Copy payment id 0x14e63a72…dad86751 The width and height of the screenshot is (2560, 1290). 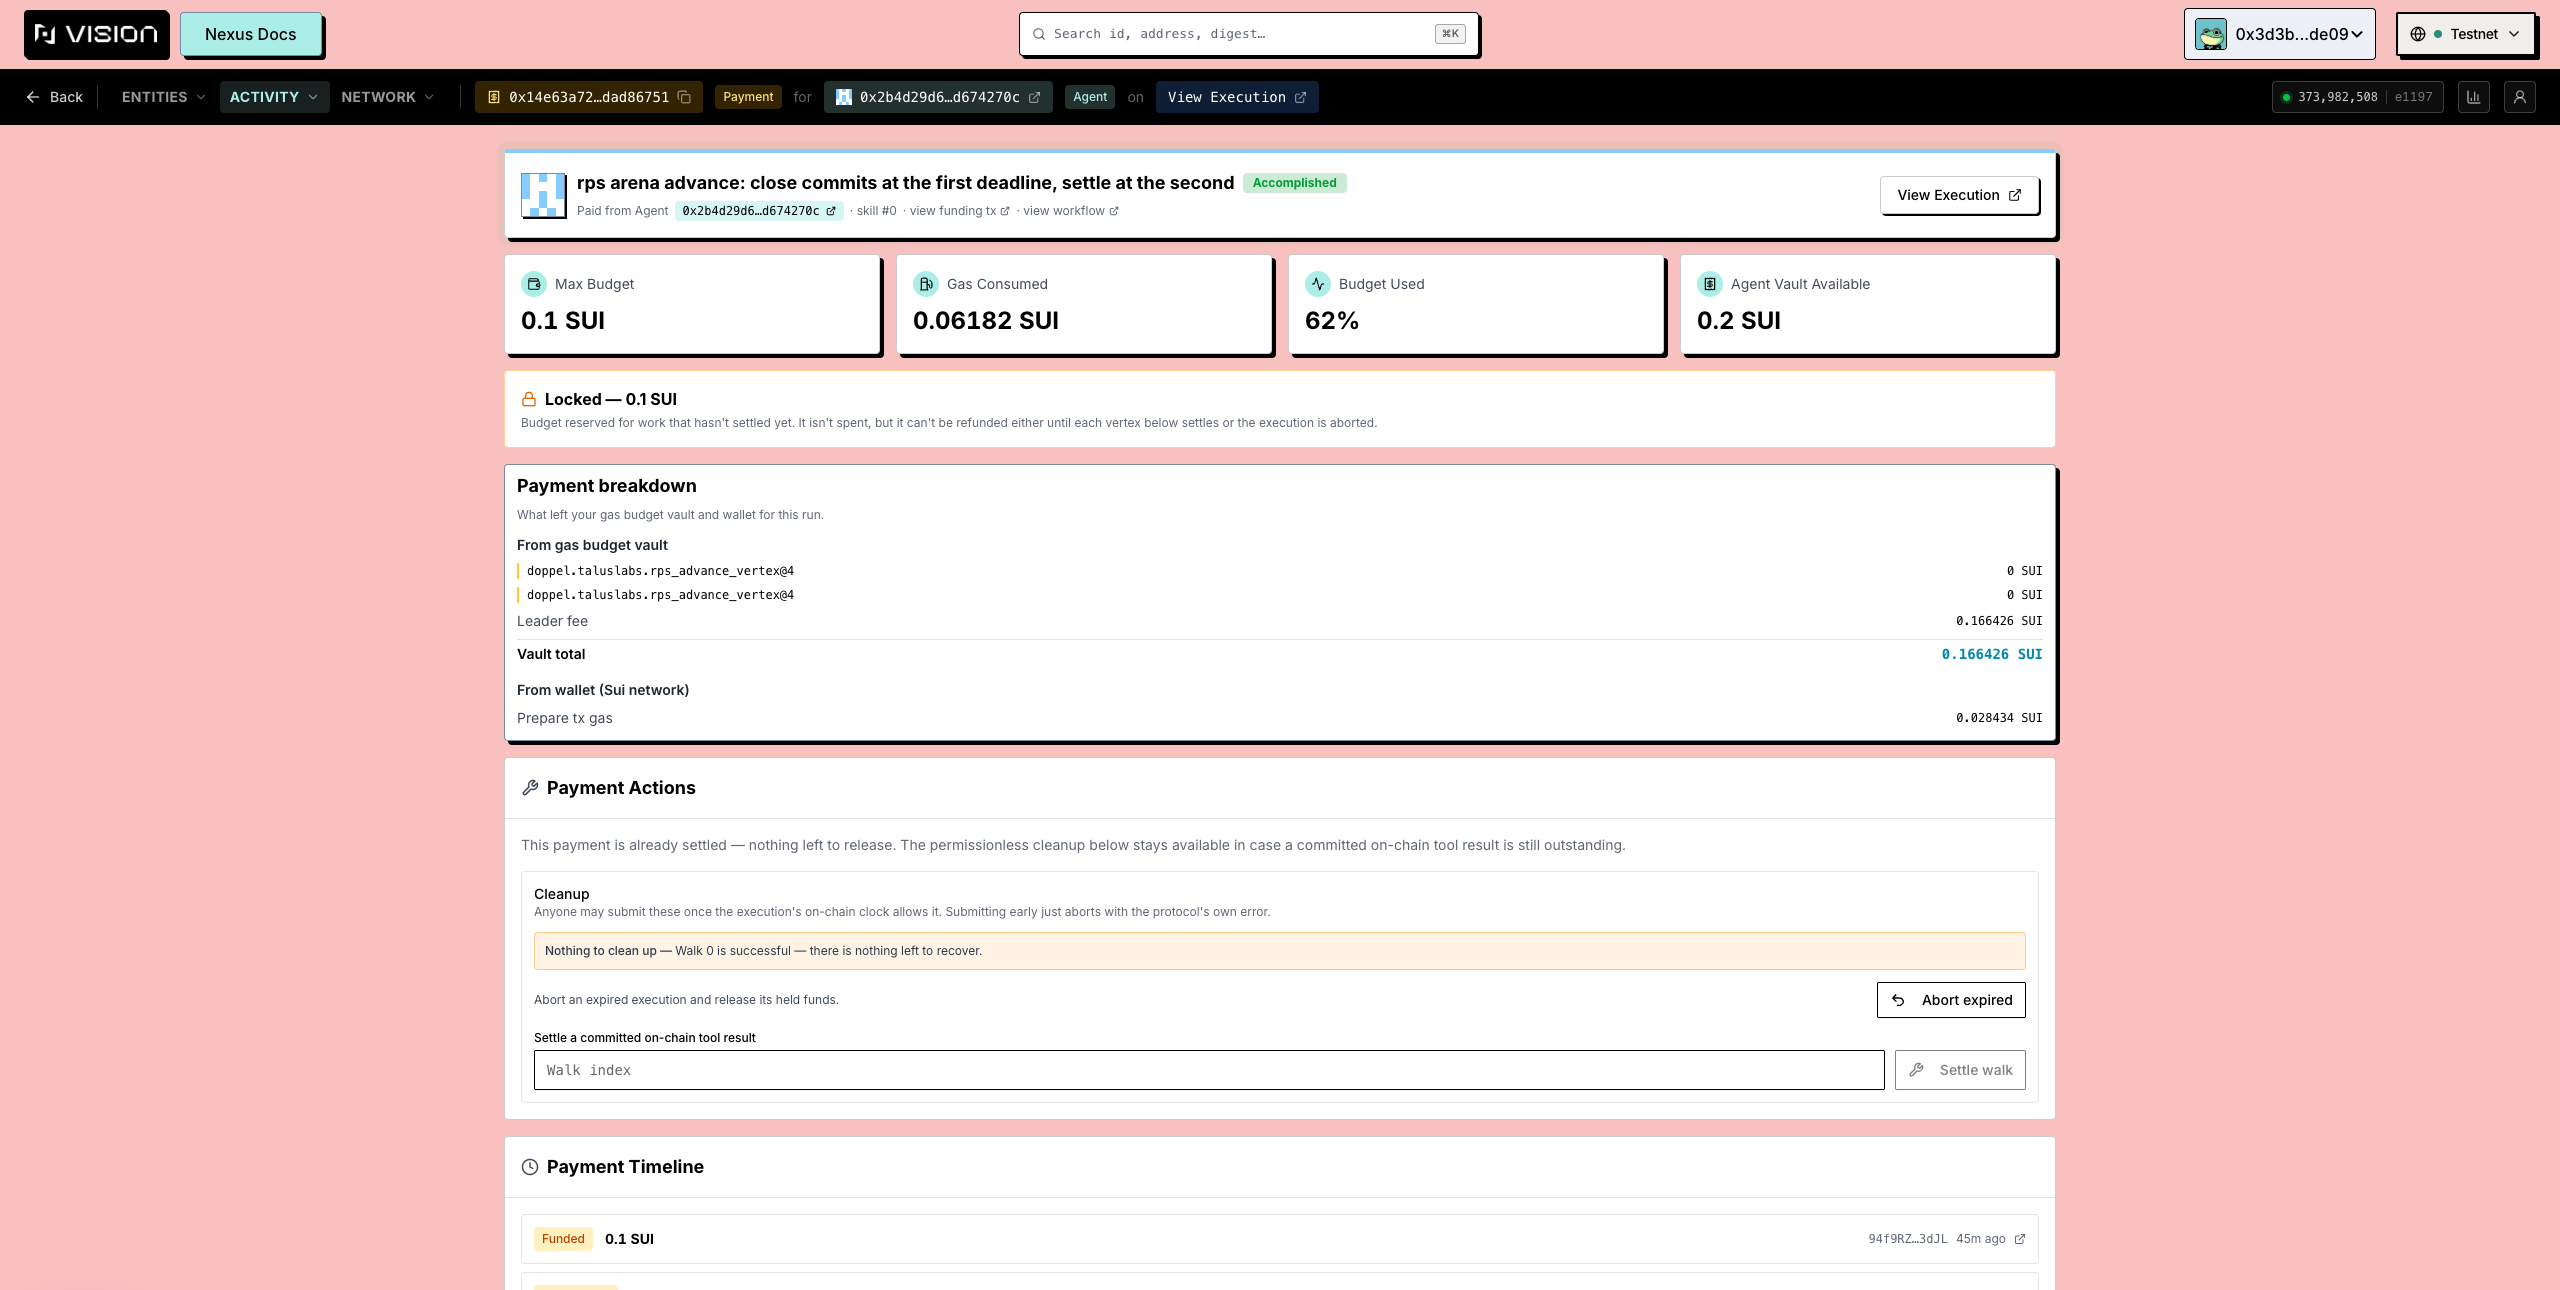coord(685,97)
